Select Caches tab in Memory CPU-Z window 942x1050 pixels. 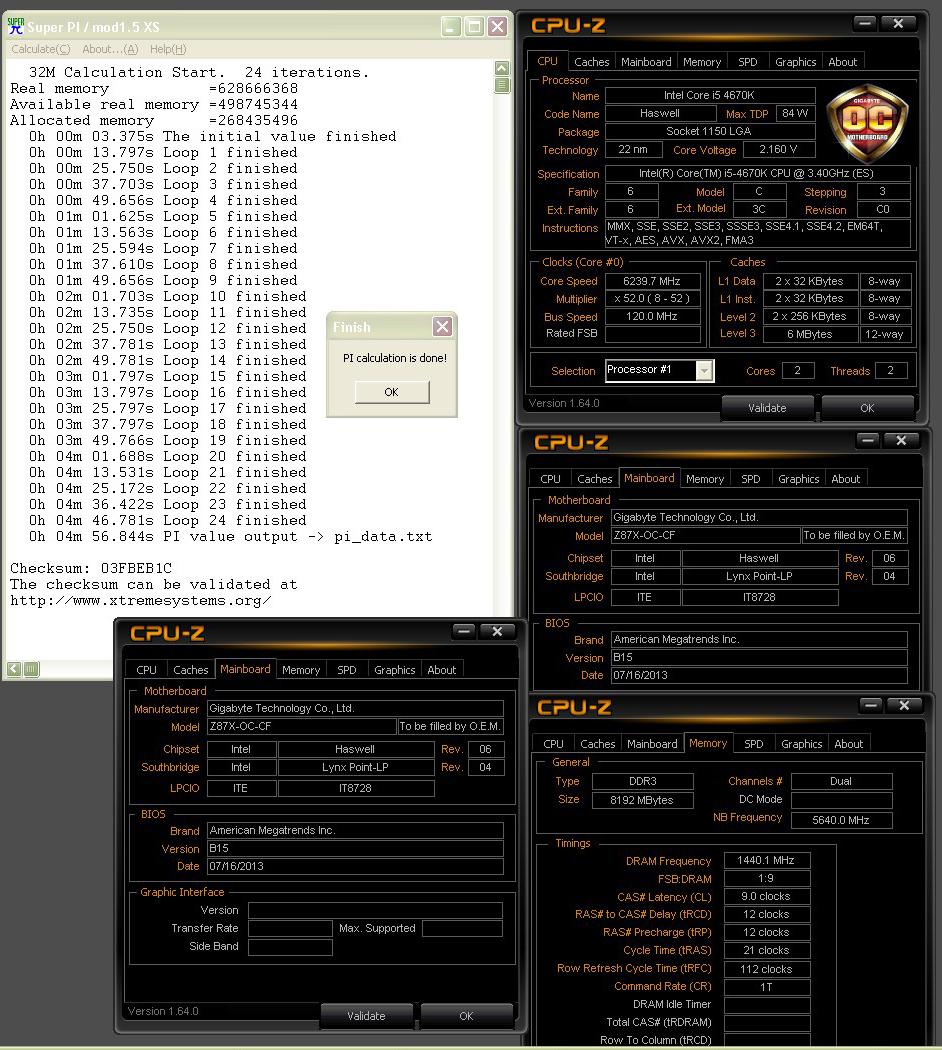tap(598, 744)
